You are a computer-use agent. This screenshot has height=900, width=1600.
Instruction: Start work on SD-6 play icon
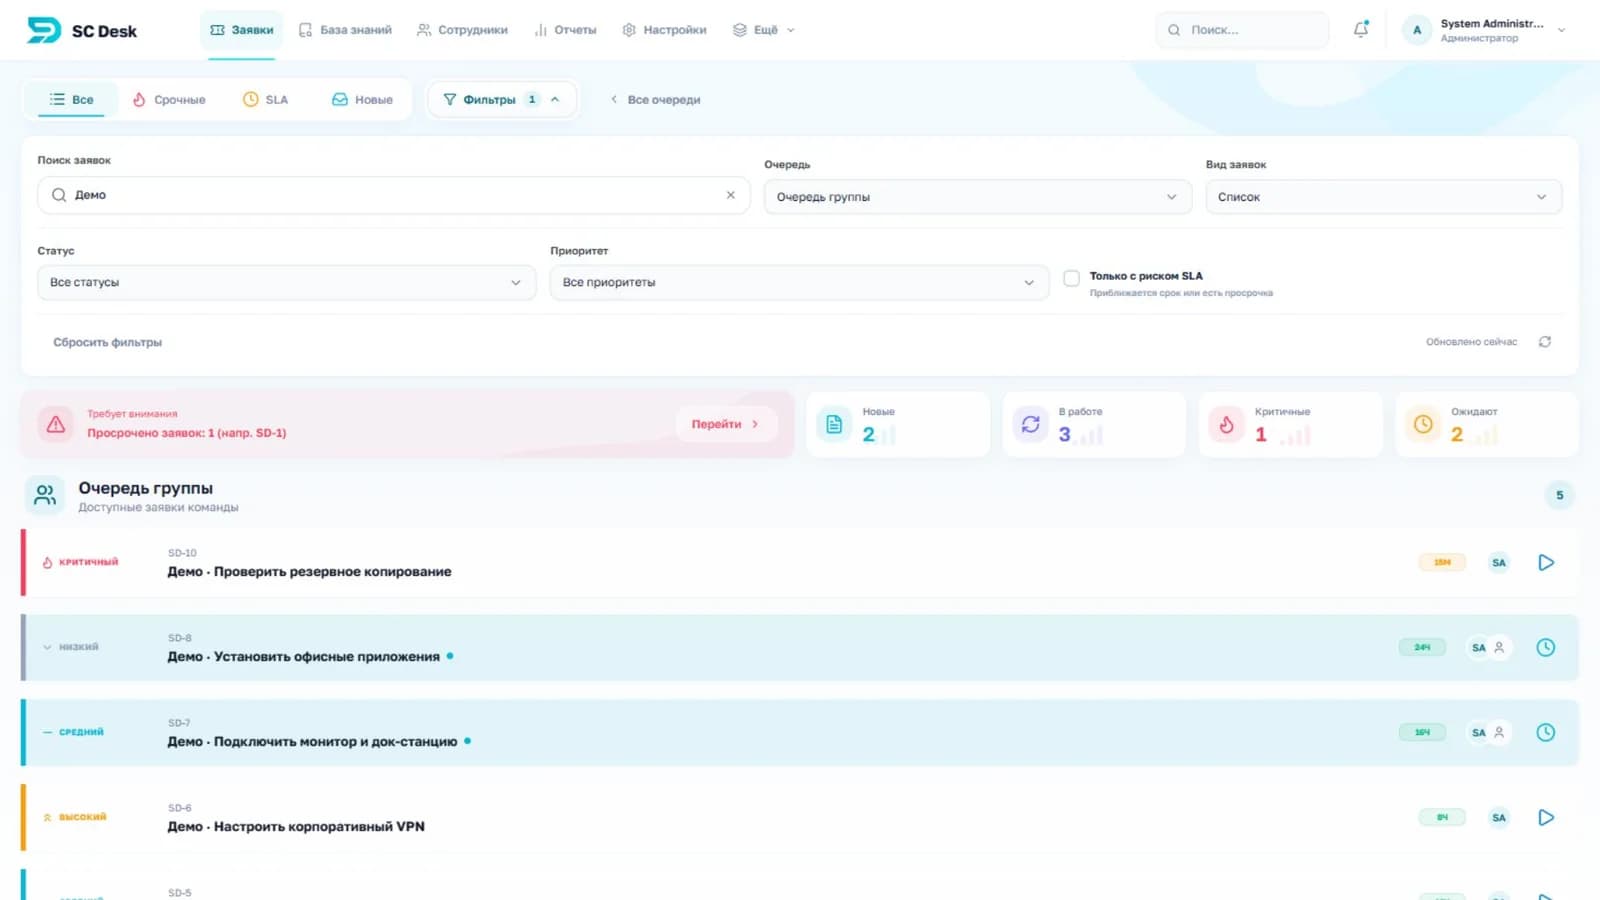[x=1546, y=818]
